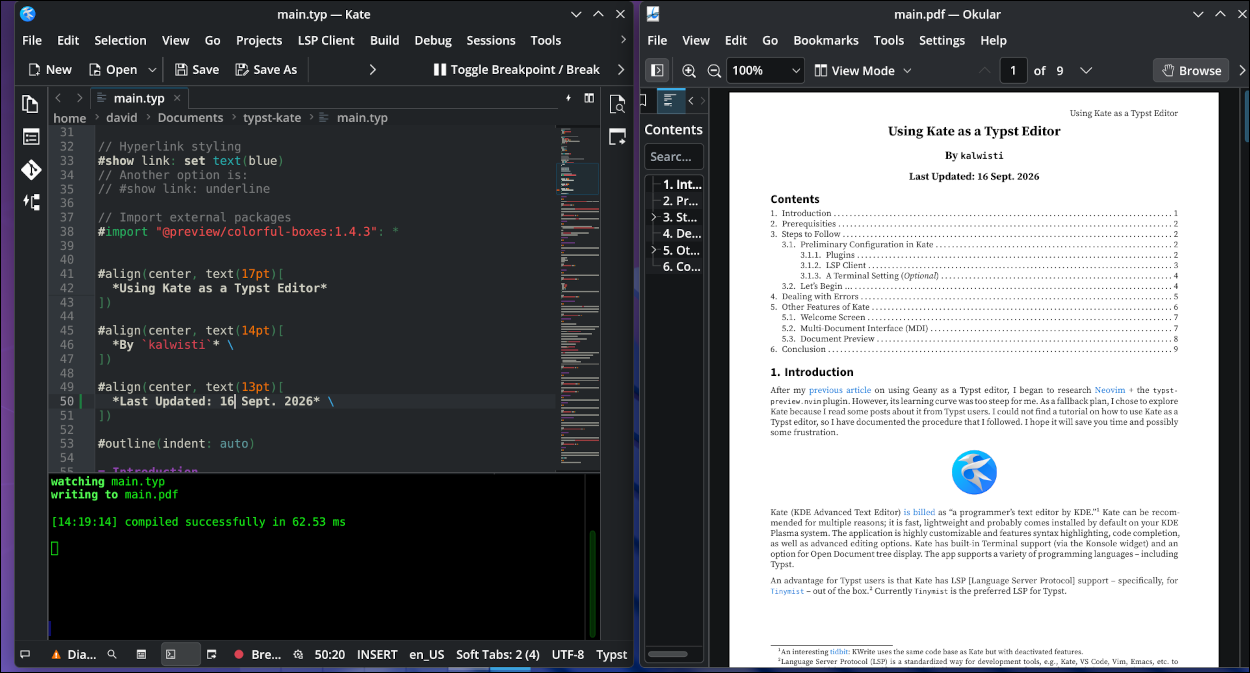Click the Search field in Okular's Contents panel
Image resolution: width=1250 pixels, height=673 pixels.
tap(673, 156)
